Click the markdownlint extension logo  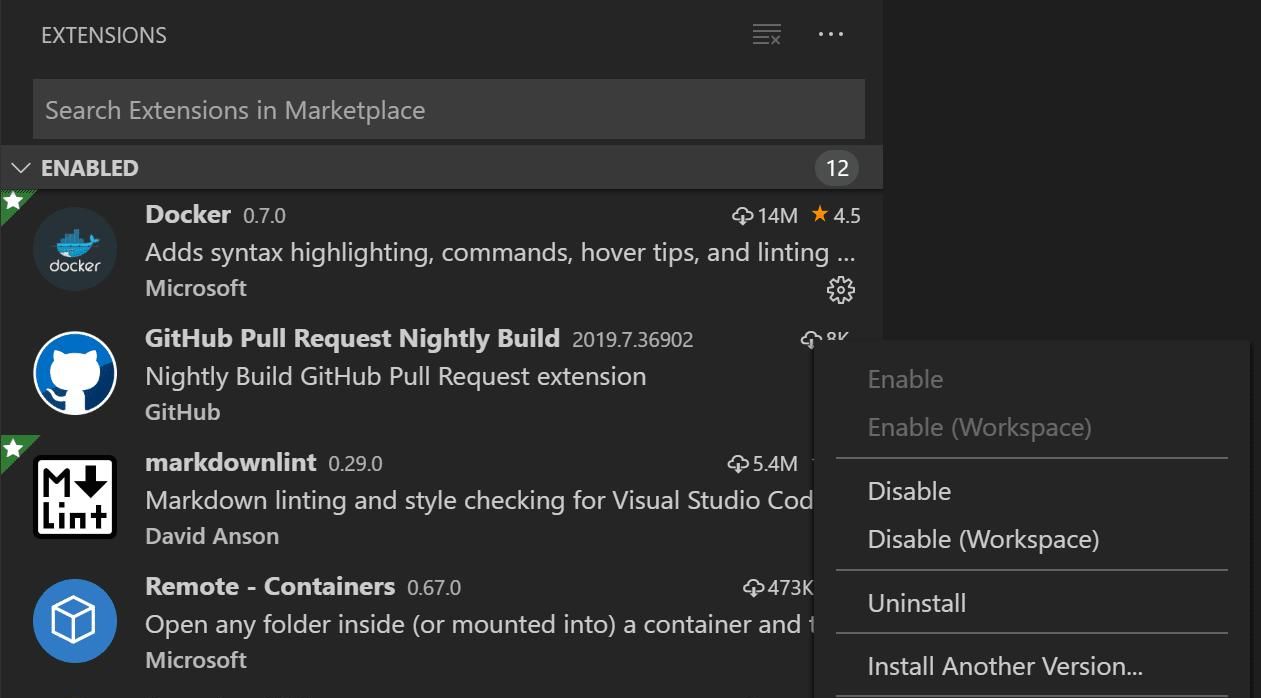(75, 497)
